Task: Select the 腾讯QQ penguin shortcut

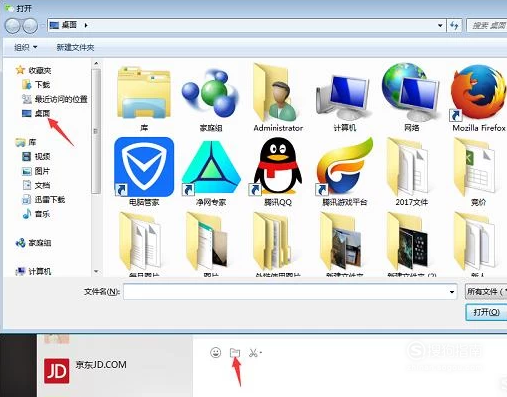Action: [277, 166]
